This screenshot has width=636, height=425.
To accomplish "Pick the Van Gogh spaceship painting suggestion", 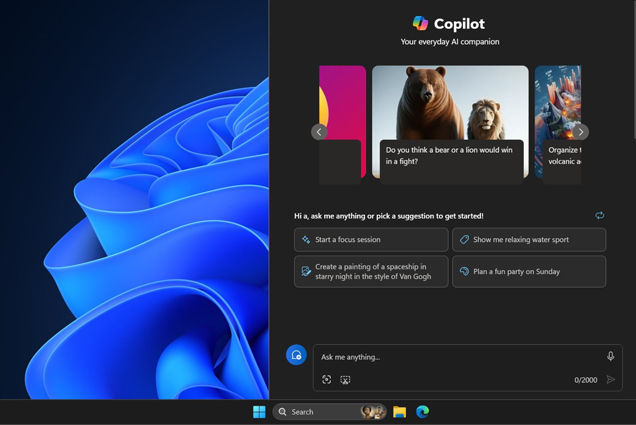I will [371, 272].
